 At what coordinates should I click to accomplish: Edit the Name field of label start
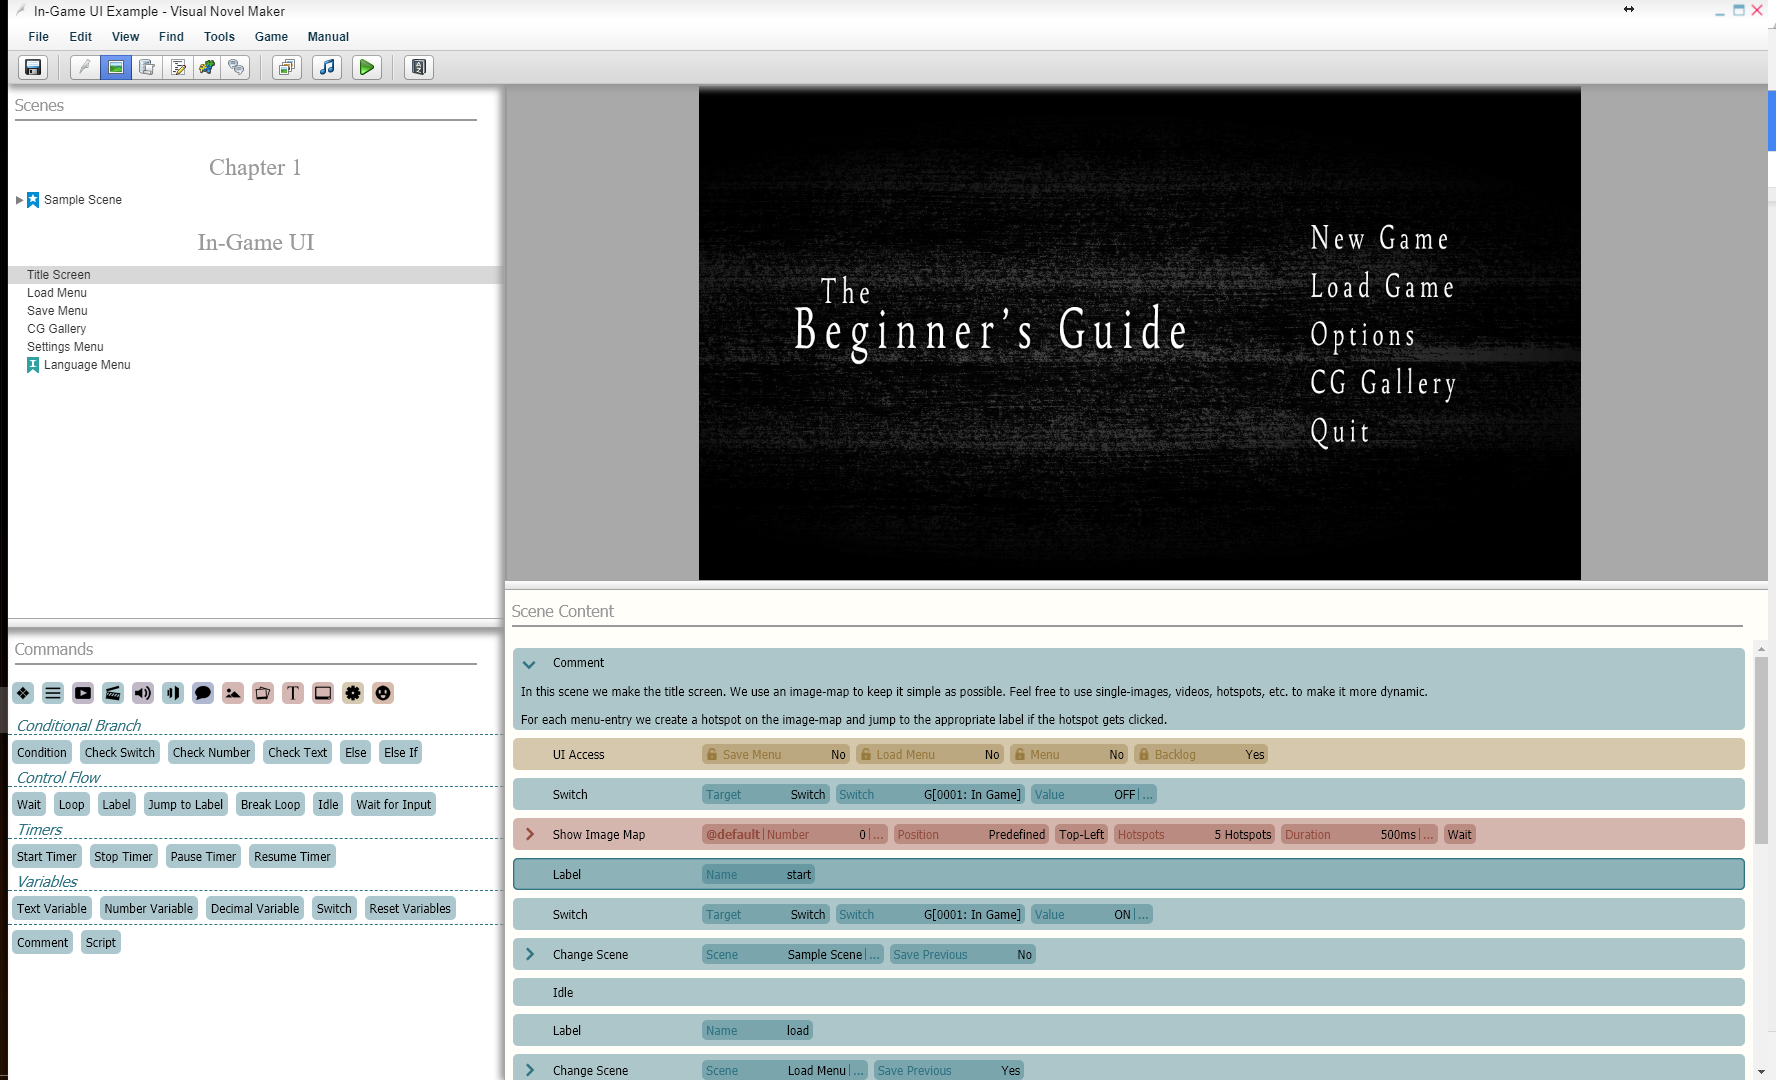click(x=758, y=875)
